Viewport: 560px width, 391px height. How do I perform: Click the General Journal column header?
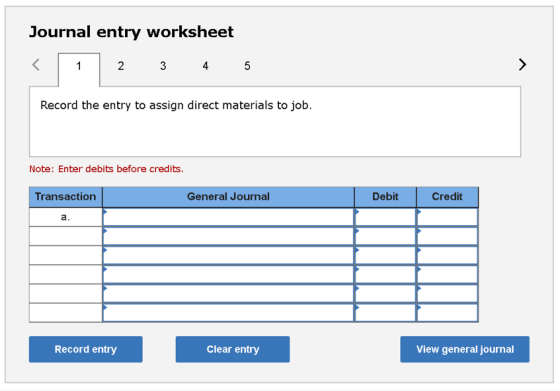228,197
